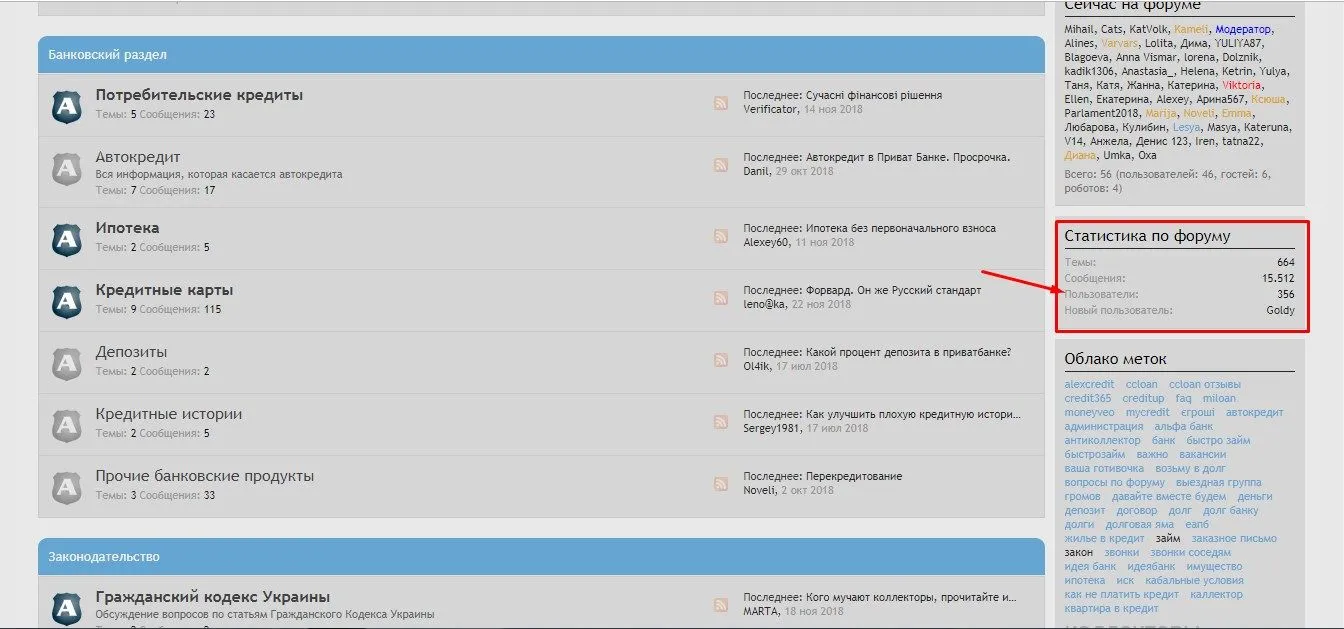Image resolution: width=1344 pixels, height=629 pixels.
Task: Select the автокредит tag in tag cloud
Action: pos(1254,412)
